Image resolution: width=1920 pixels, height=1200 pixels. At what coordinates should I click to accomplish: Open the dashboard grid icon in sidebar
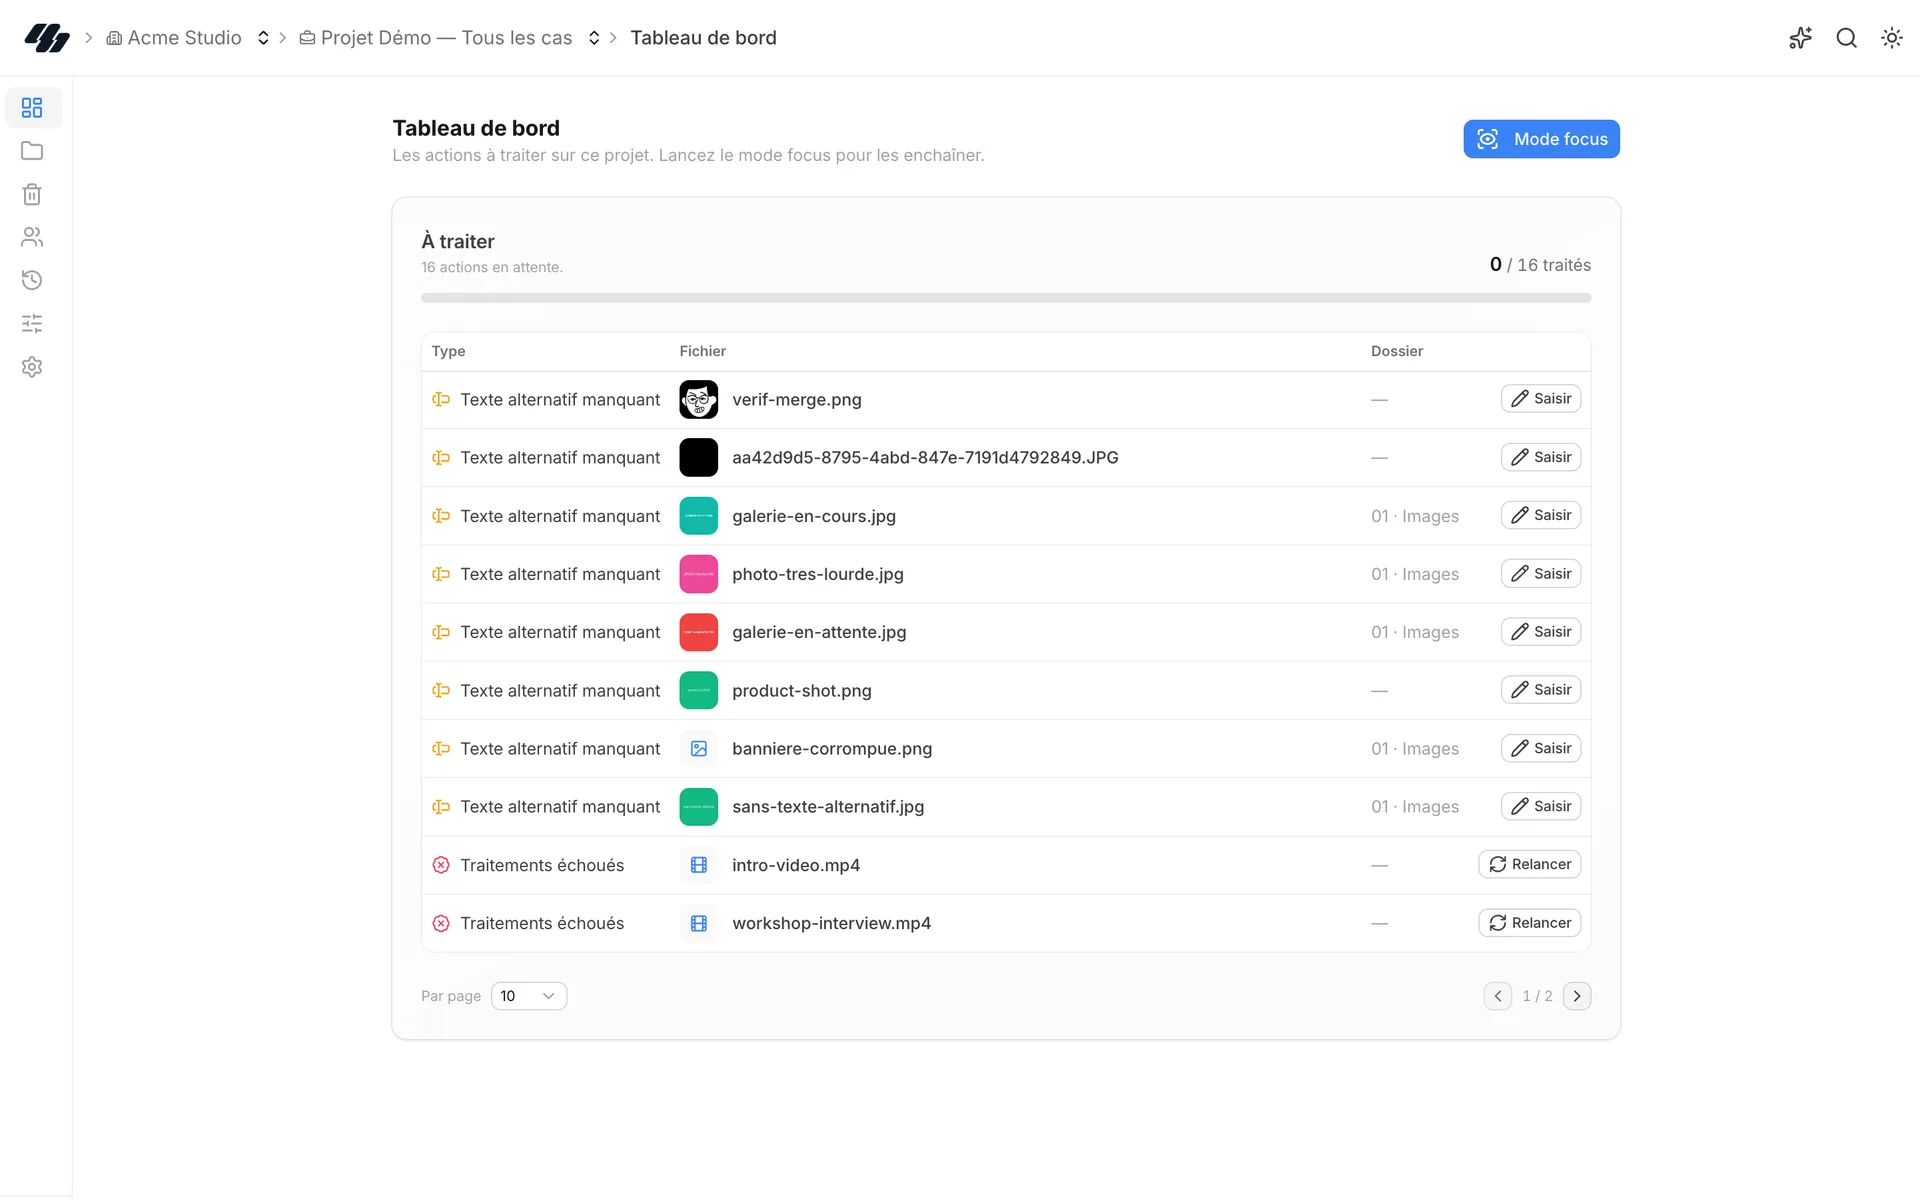tap(32, 108)
